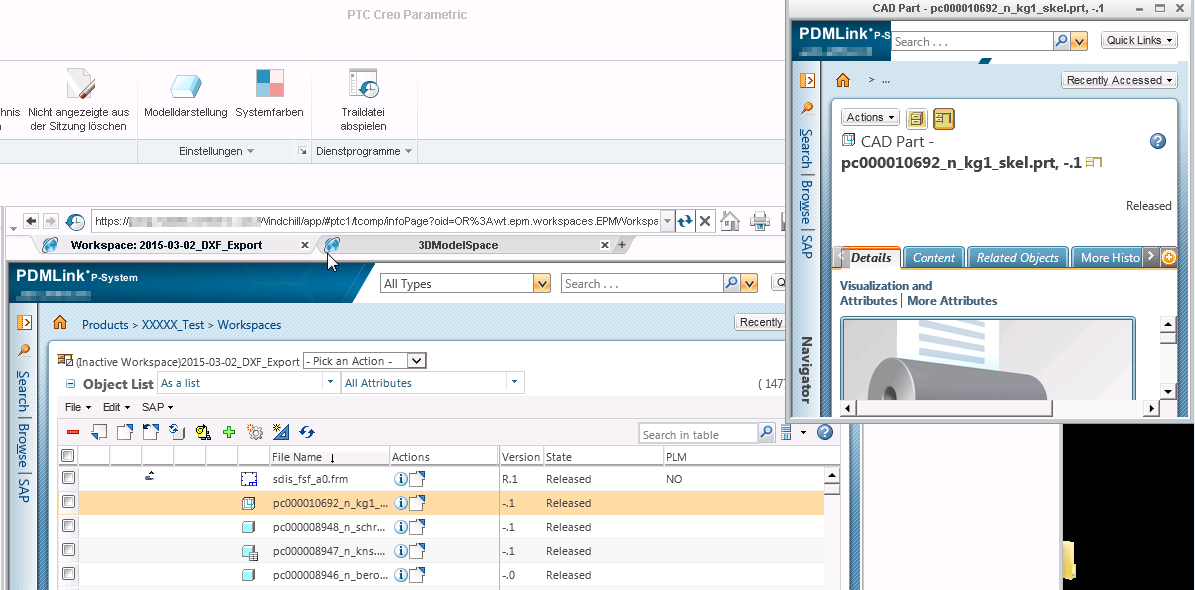Click home icon in CAD Part window
This screenshot has height=590, width=1195.
pos(843,80)
